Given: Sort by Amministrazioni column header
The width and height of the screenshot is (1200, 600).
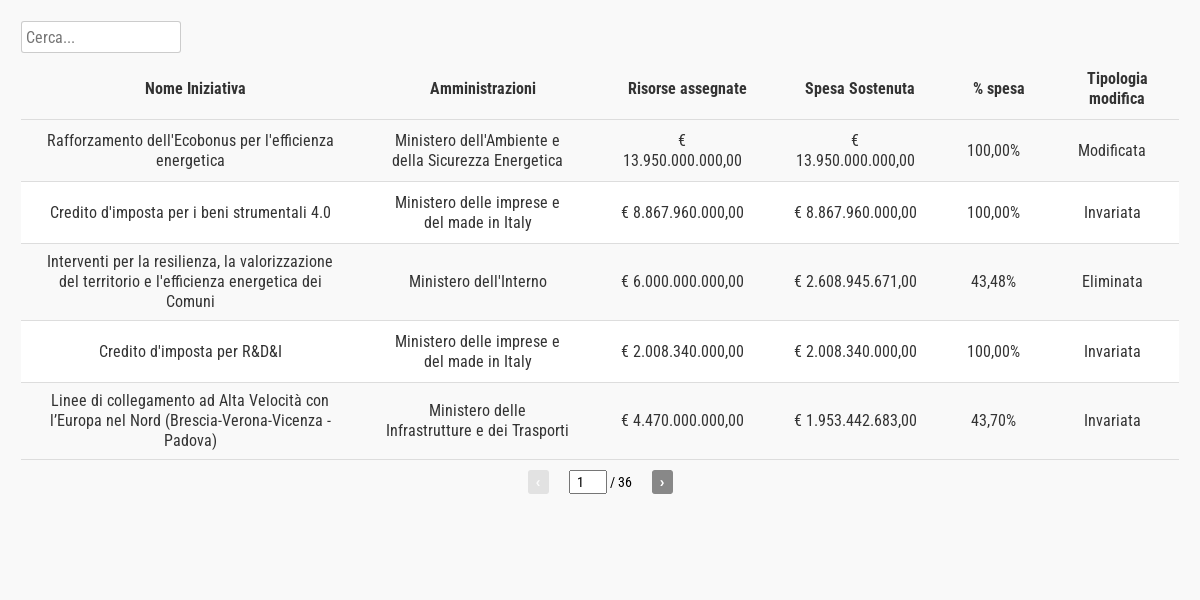Looking at the screenshot, I should point(483,88).
